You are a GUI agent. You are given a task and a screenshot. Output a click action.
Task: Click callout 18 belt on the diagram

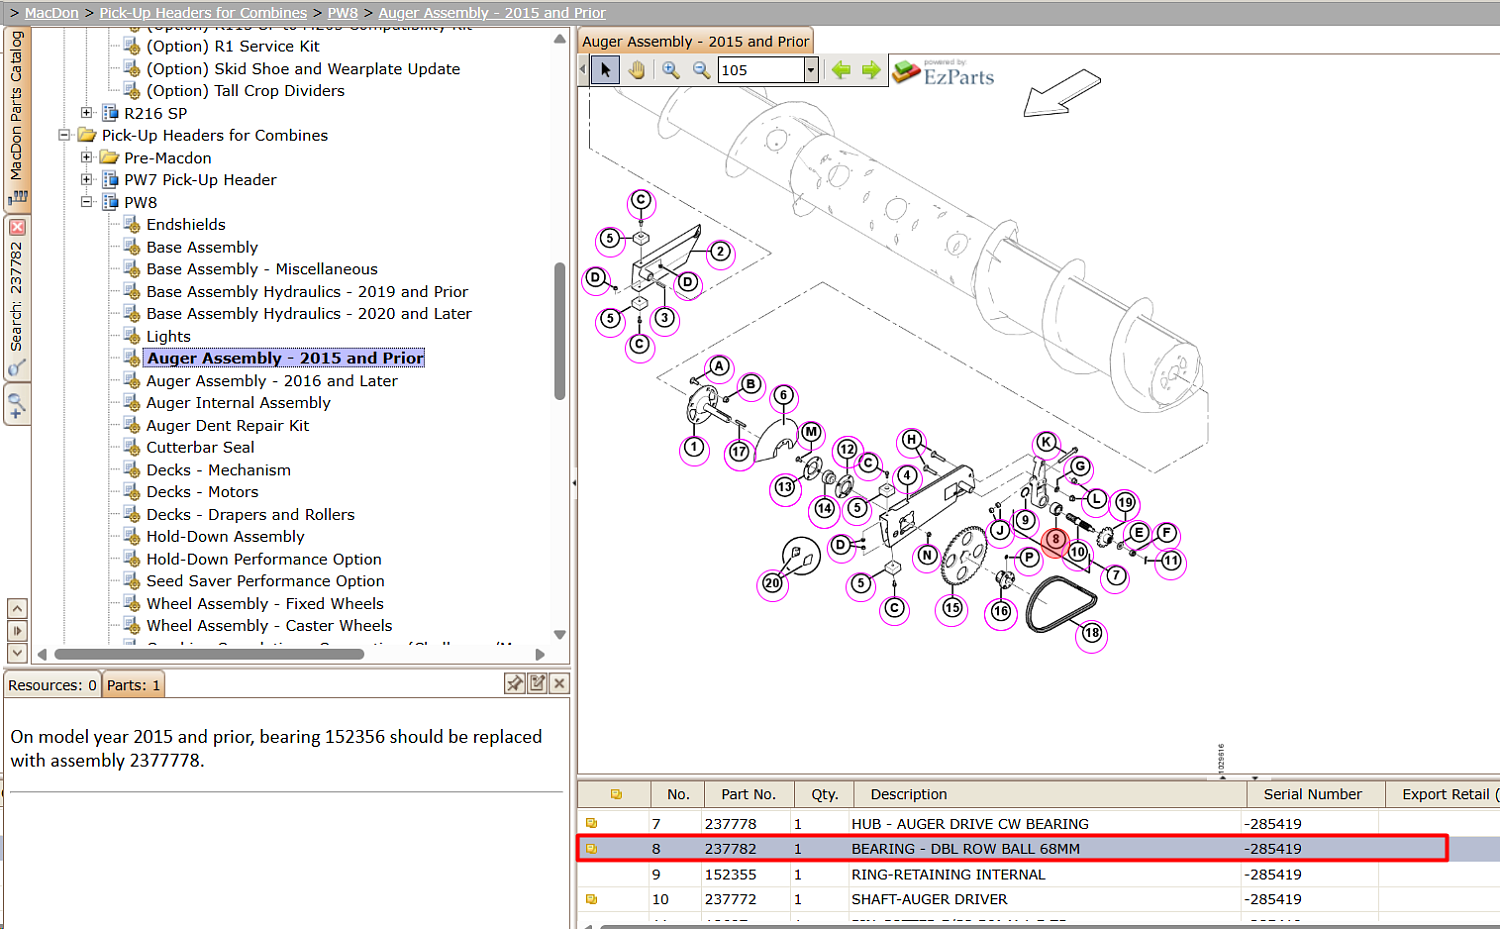(1092, 633)
